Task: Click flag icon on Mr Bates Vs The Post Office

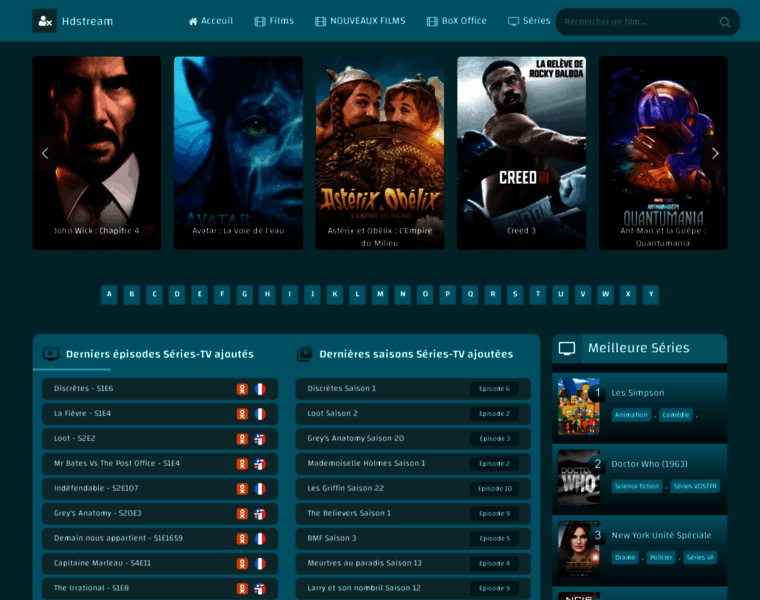Action: click(260, 464)
